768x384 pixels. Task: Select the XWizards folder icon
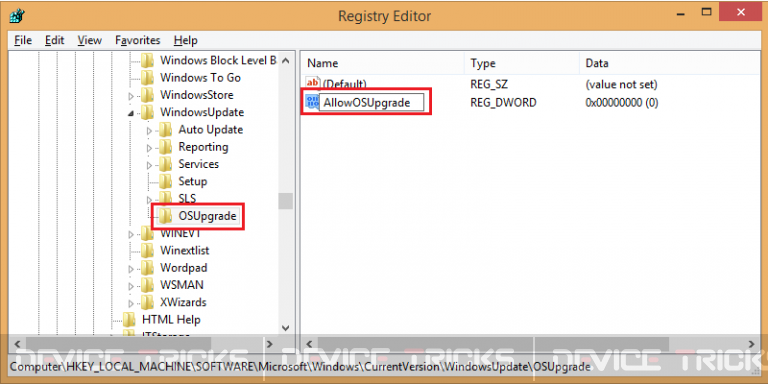147,302
